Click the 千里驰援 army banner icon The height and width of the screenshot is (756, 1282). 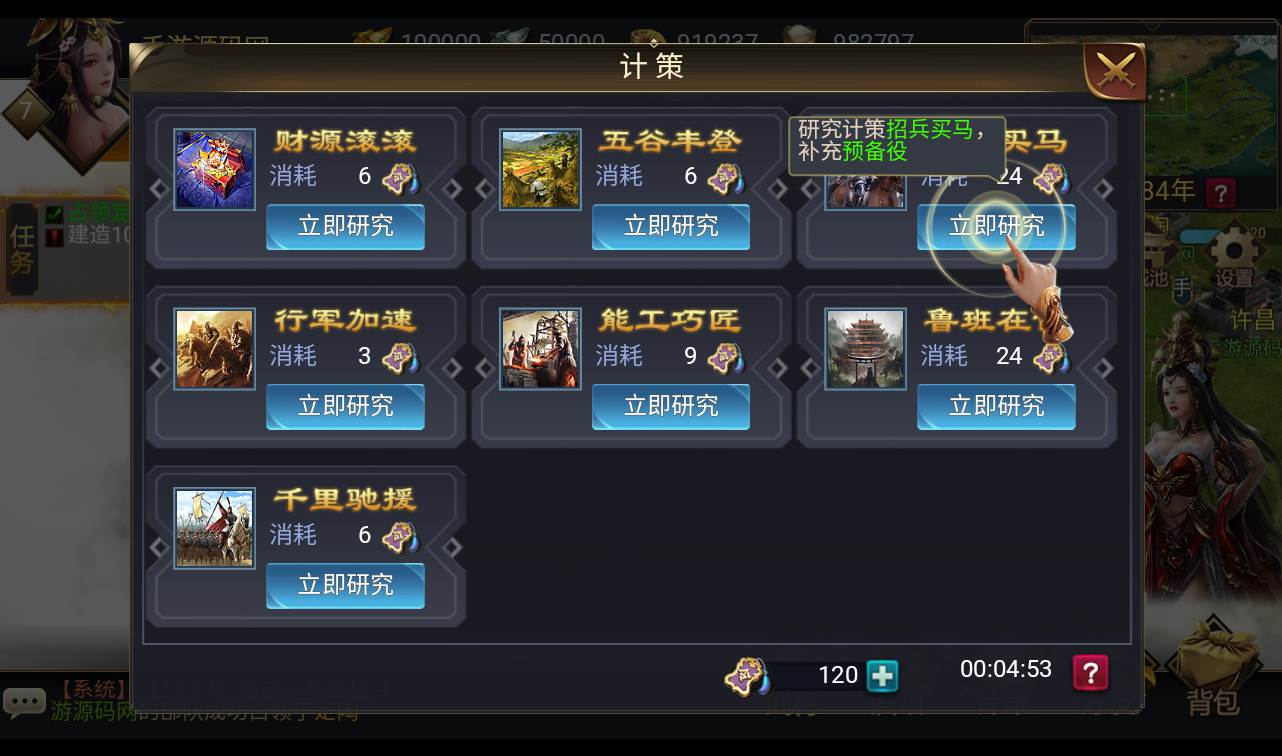(214, 528)
